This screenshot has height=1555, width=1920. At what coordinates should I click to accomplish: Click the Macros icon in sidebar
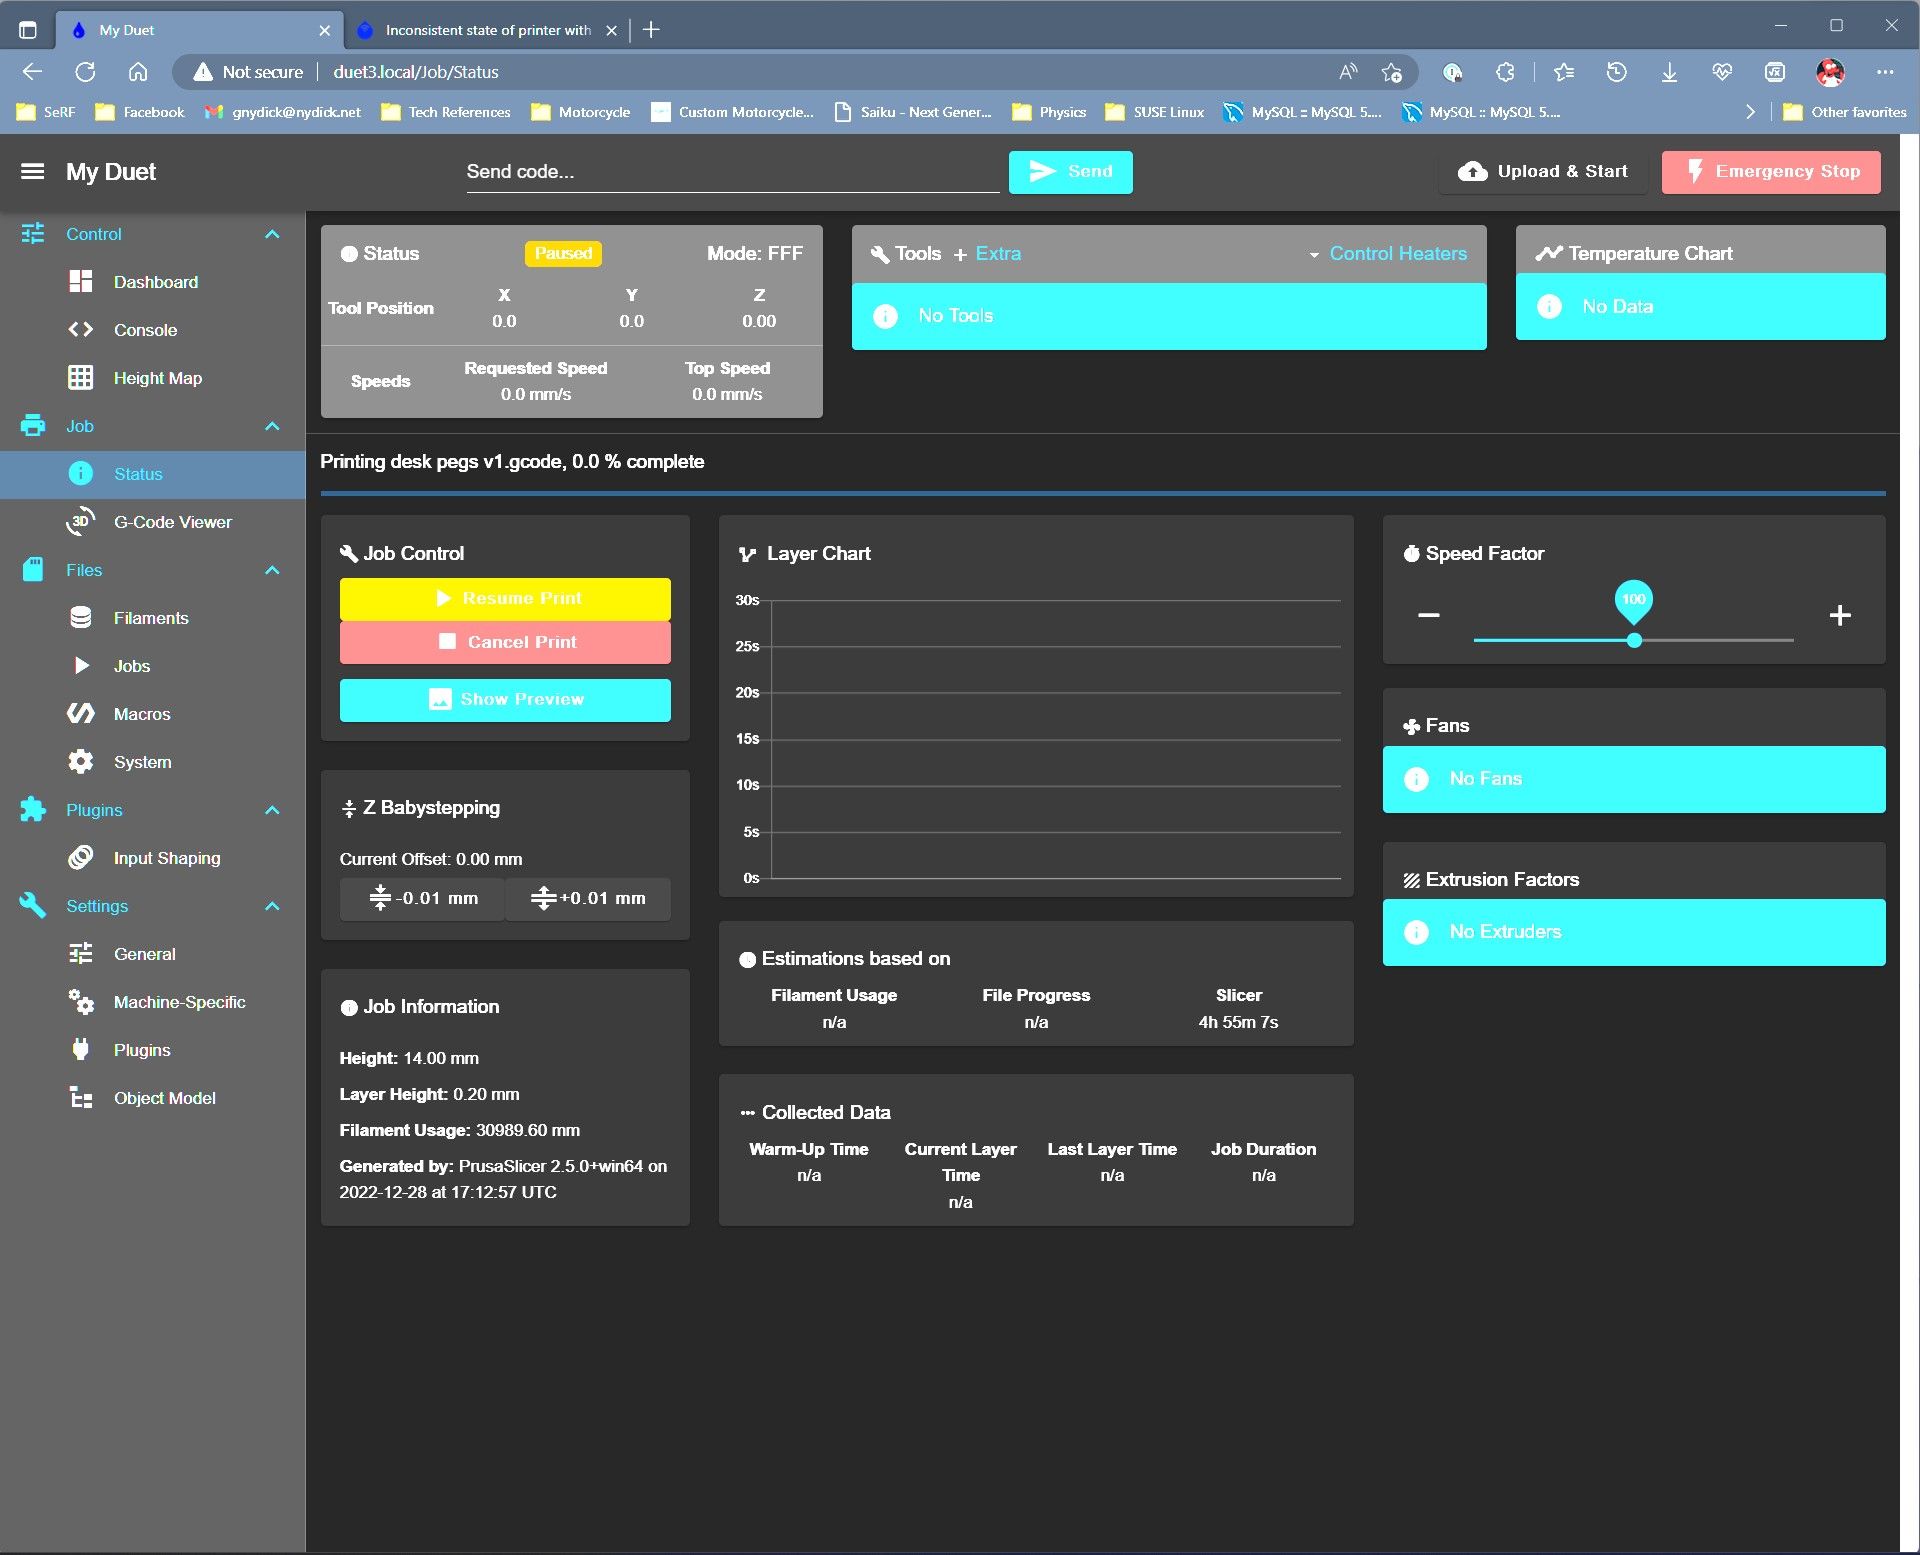[x=81, y=714]
